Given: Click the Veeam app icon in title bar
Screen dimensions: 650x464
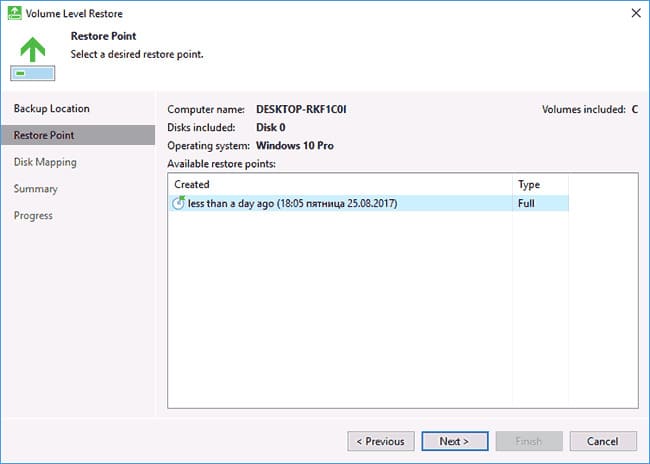Looking at the screenshot, I should (x=15, y=13).
